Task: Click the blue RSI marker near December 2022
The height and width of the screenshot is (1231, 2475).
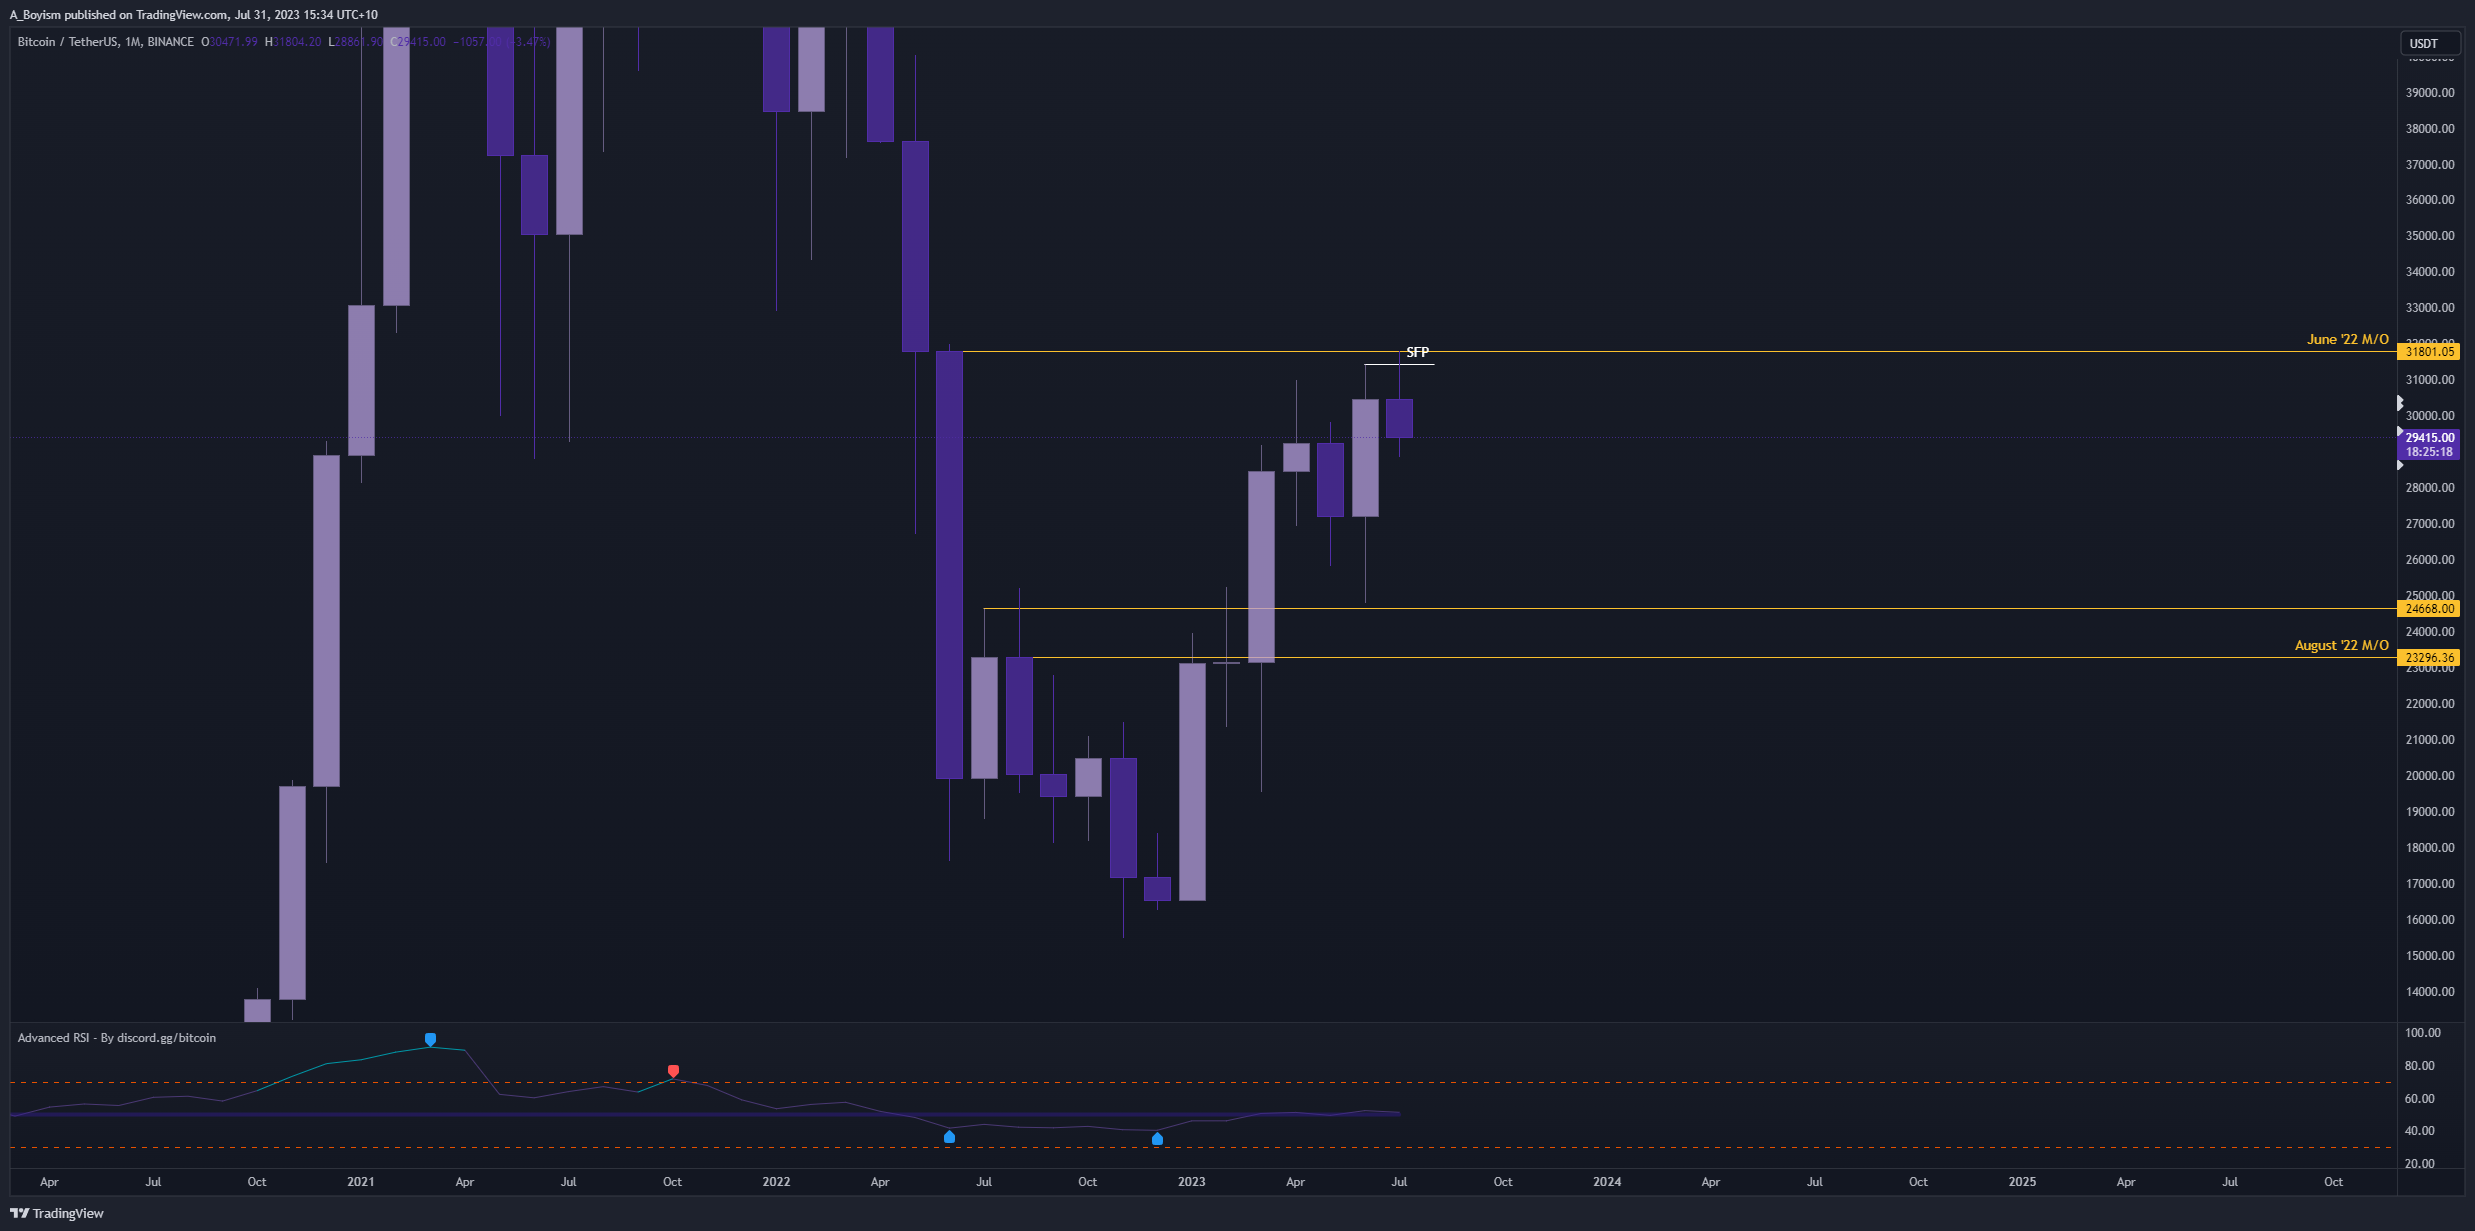Action: [1157, 1139]
